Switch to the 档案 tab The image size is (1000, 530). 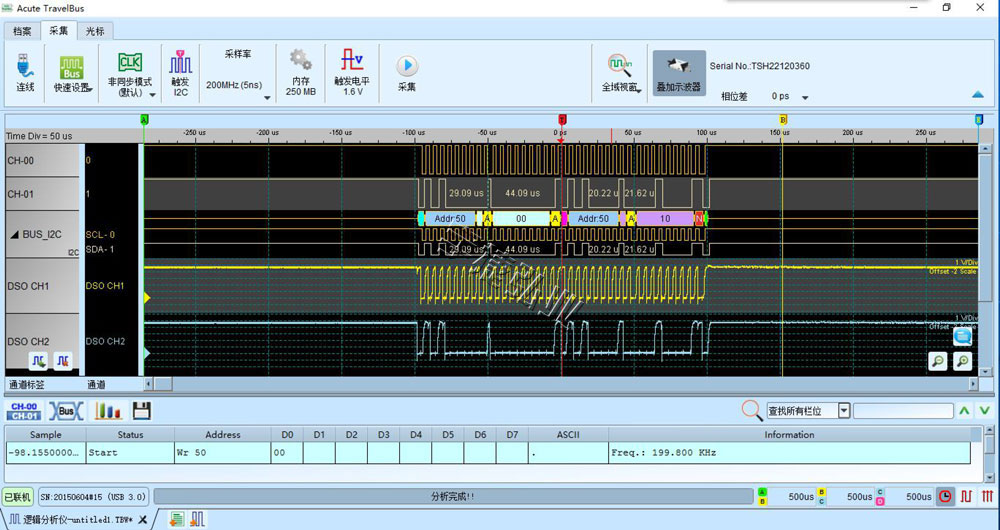pyautogui.click(x=22, y=31)
